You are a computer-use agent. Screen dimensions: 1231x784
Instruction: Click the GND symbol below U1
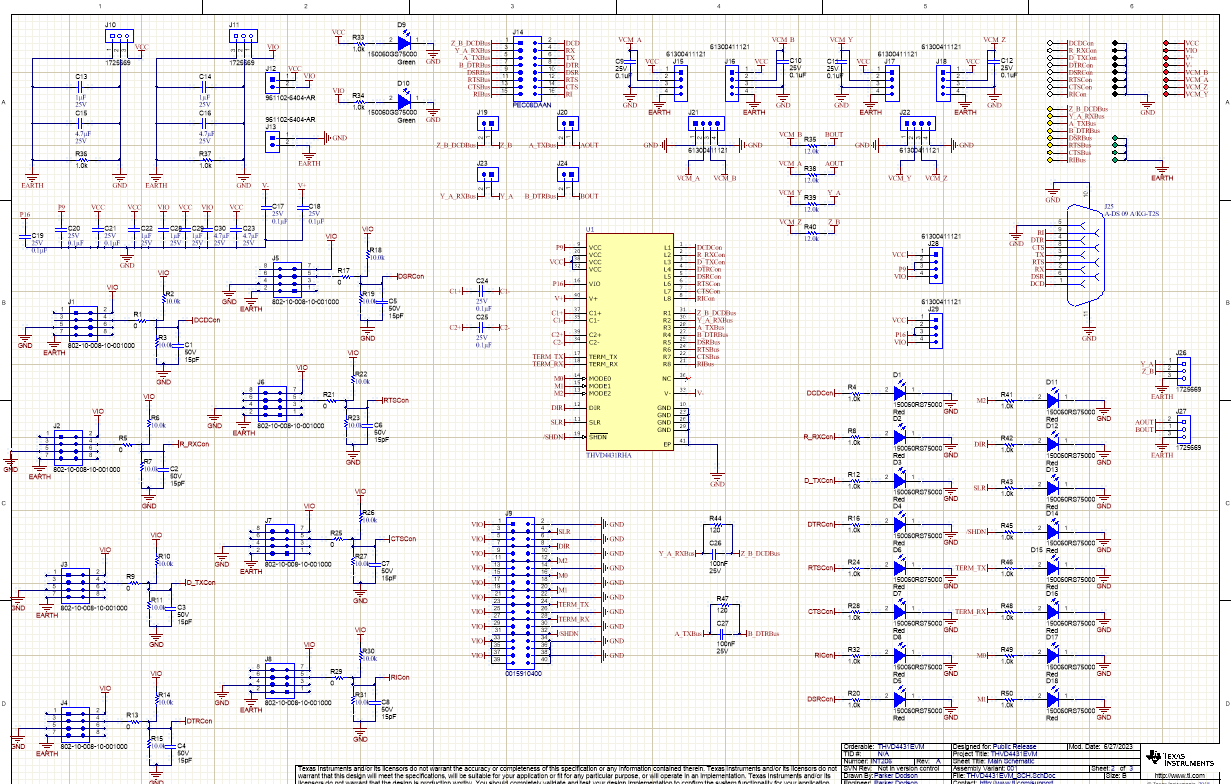[716, 478]
